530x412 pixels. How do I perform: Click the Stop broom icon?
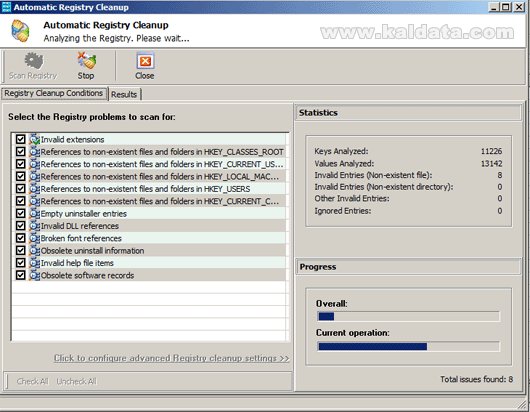coord(87,61)
